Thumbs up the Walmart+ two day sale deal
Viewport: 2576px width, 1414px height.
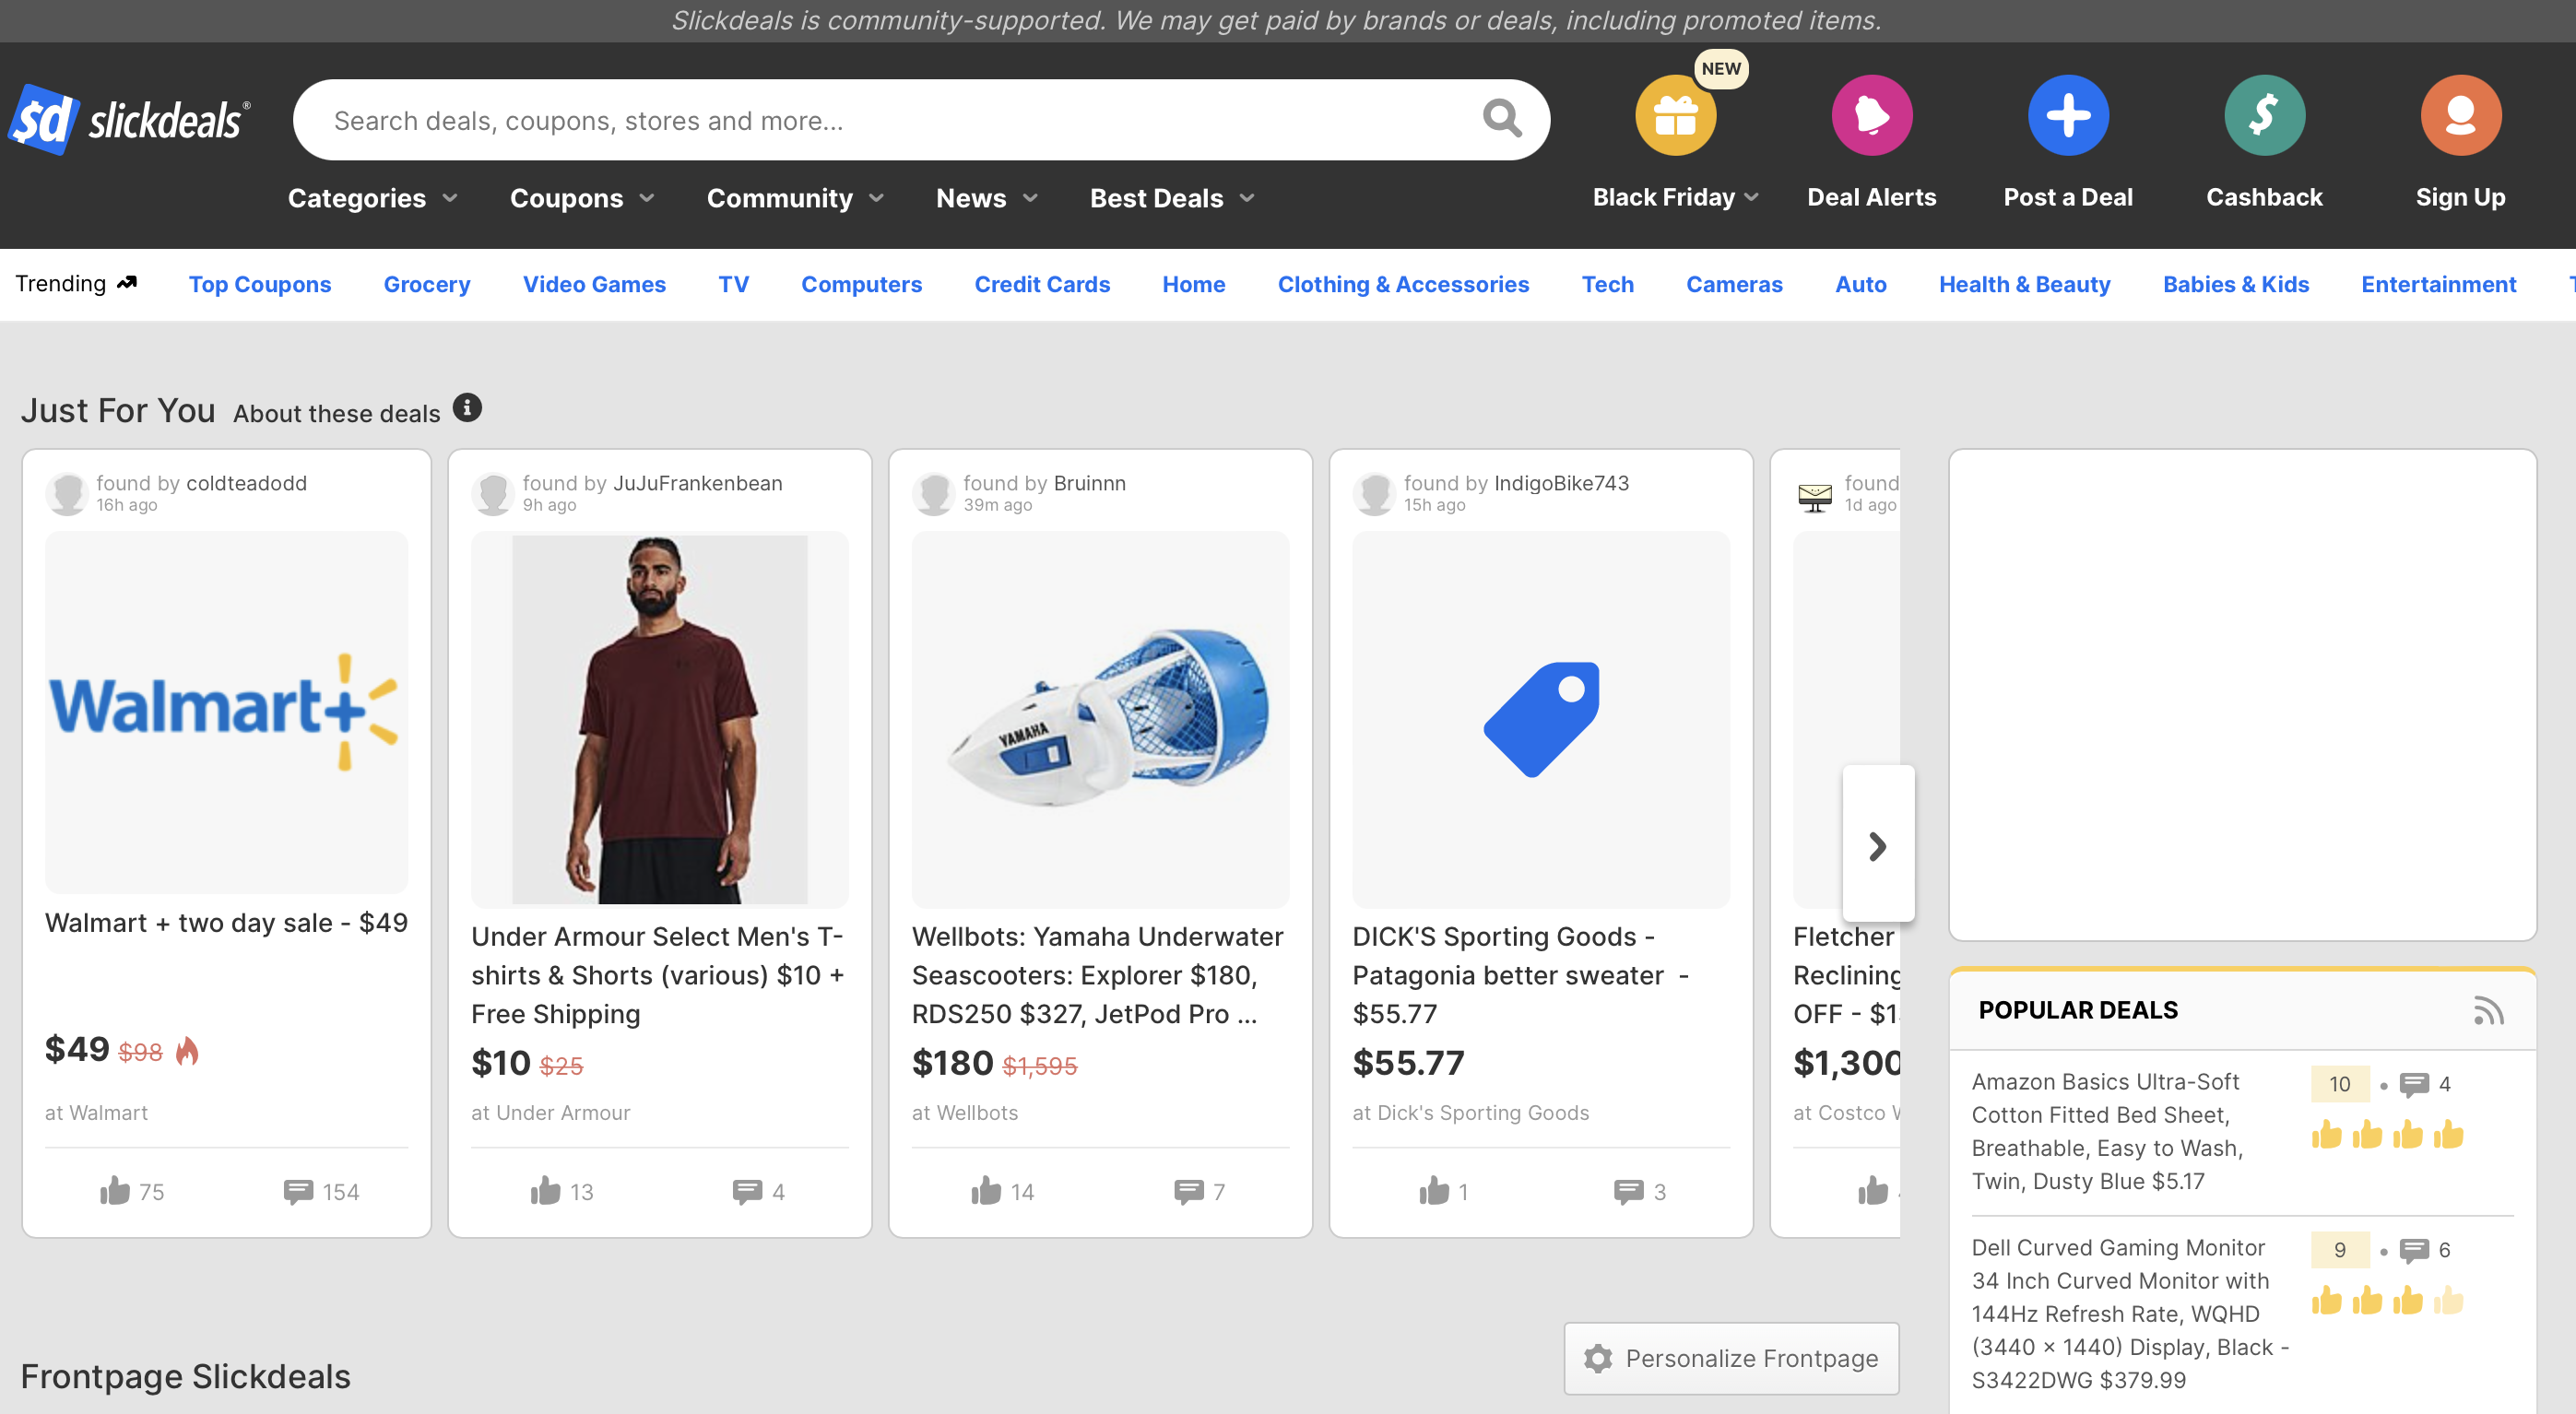(x=116, y=1191)
